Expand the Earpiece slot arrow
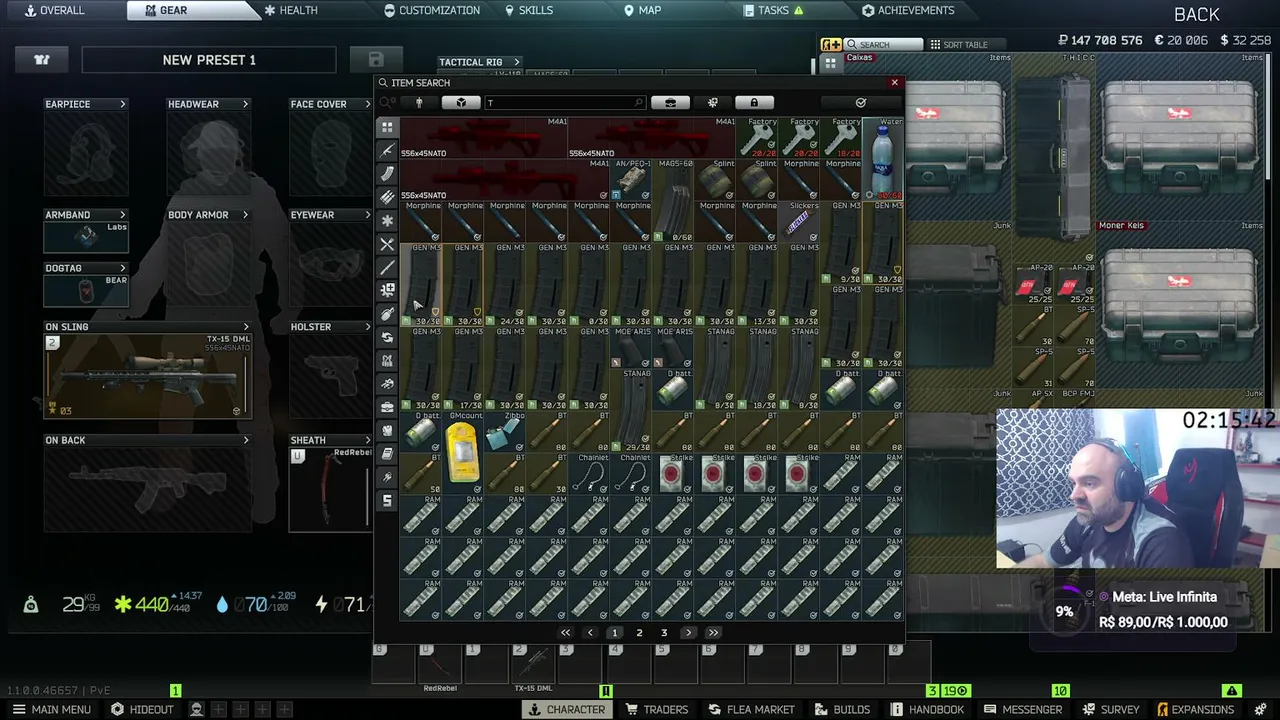 (123, 104)
